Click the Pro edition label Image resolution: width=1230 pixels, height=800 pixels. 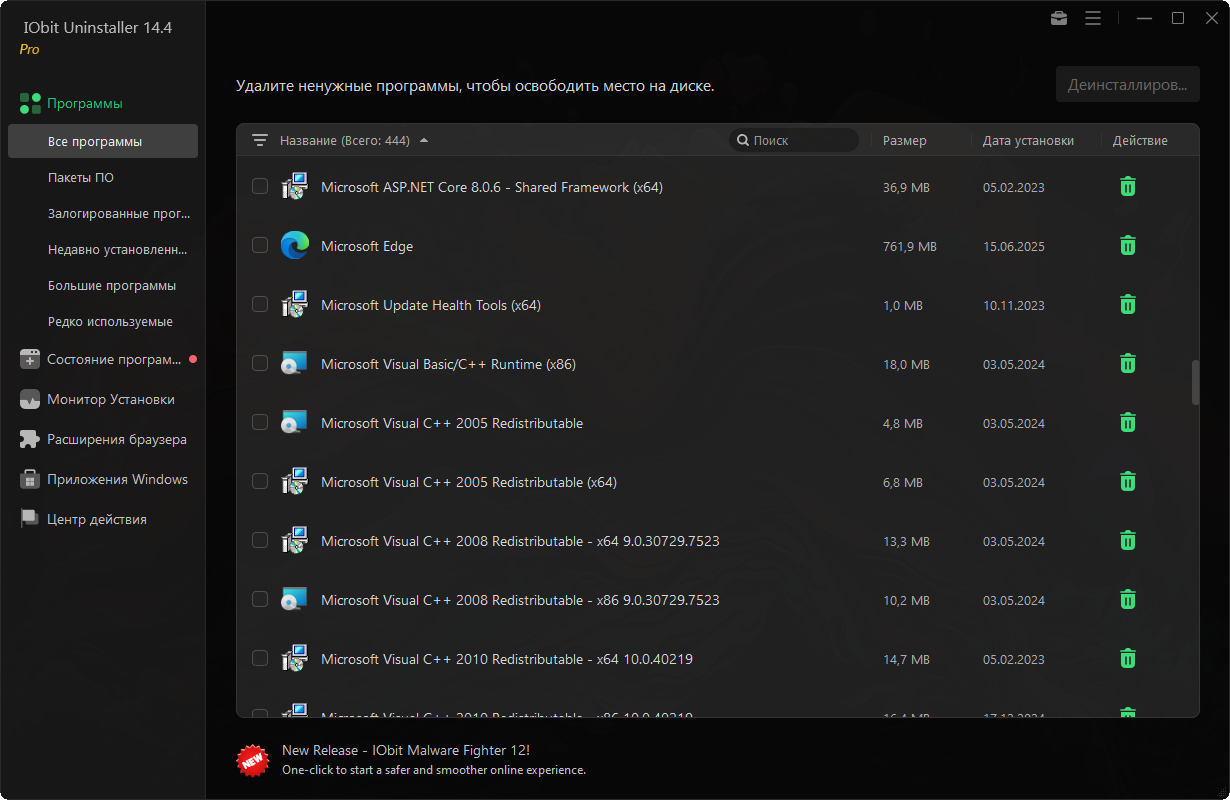click(29, 49)
